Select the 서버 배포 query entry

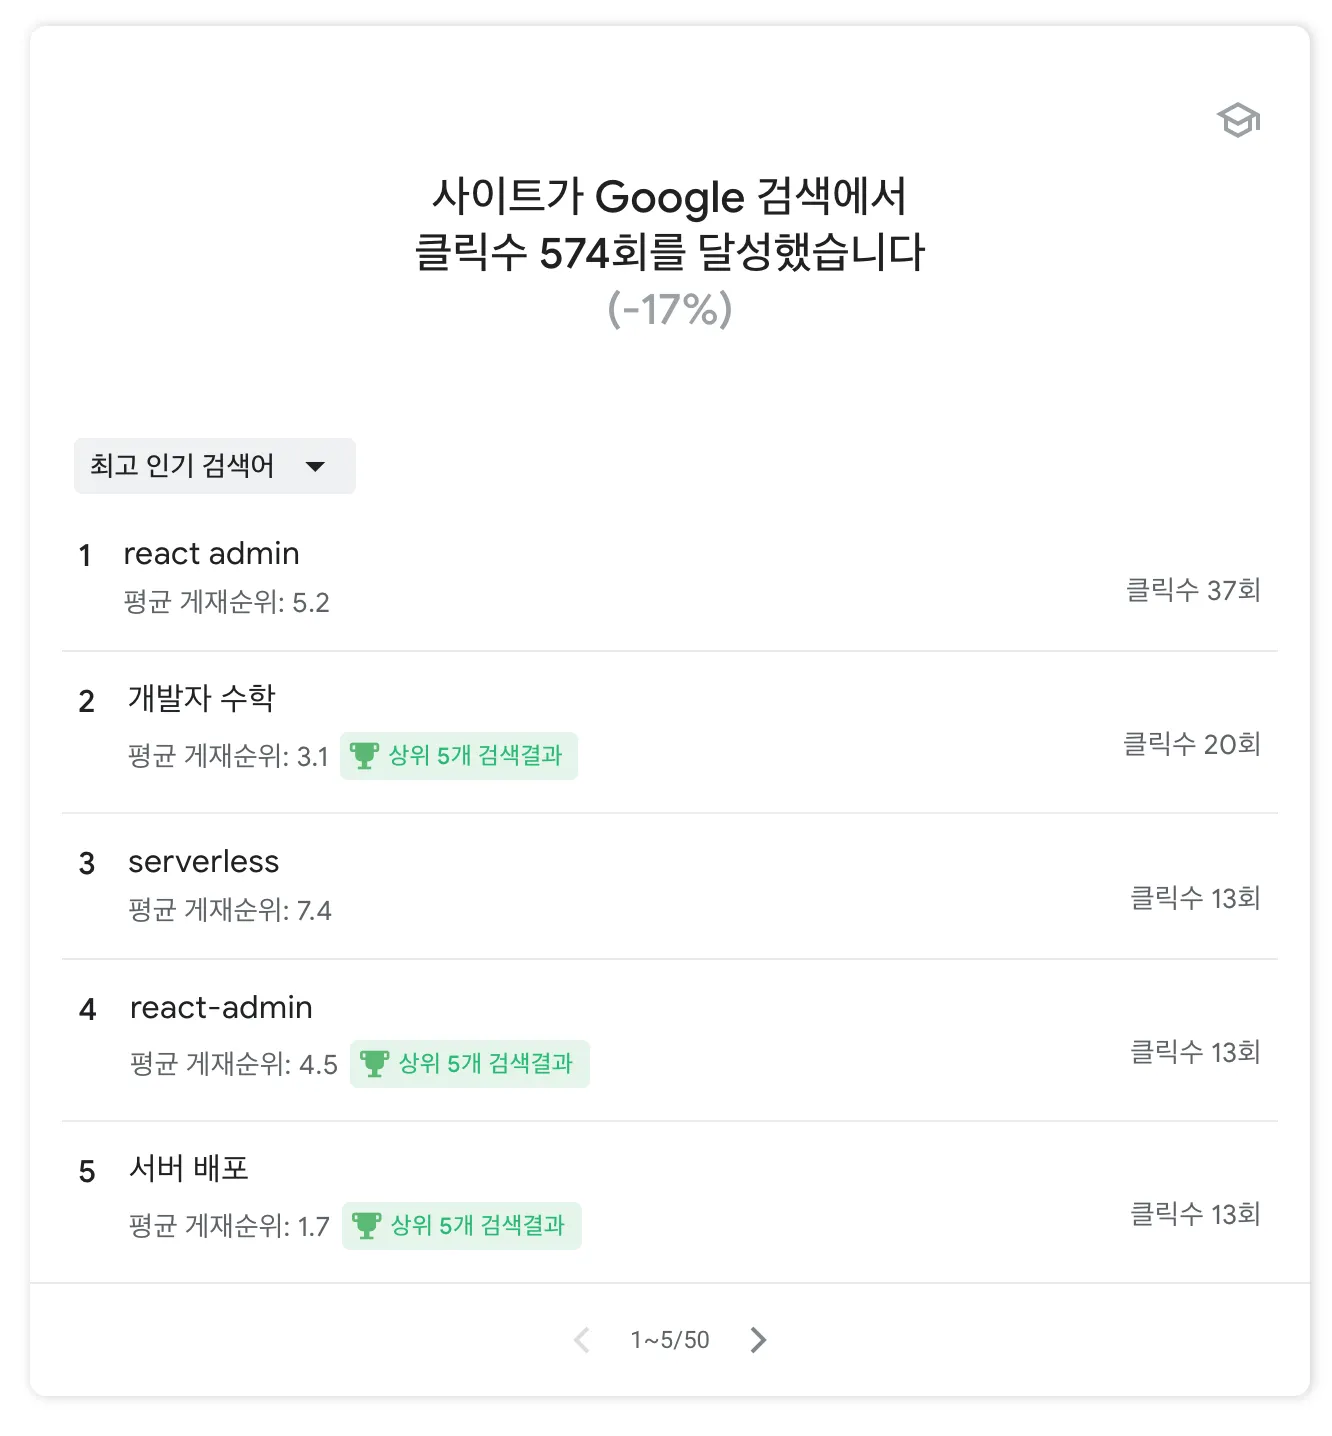[x=670, y=1202]
